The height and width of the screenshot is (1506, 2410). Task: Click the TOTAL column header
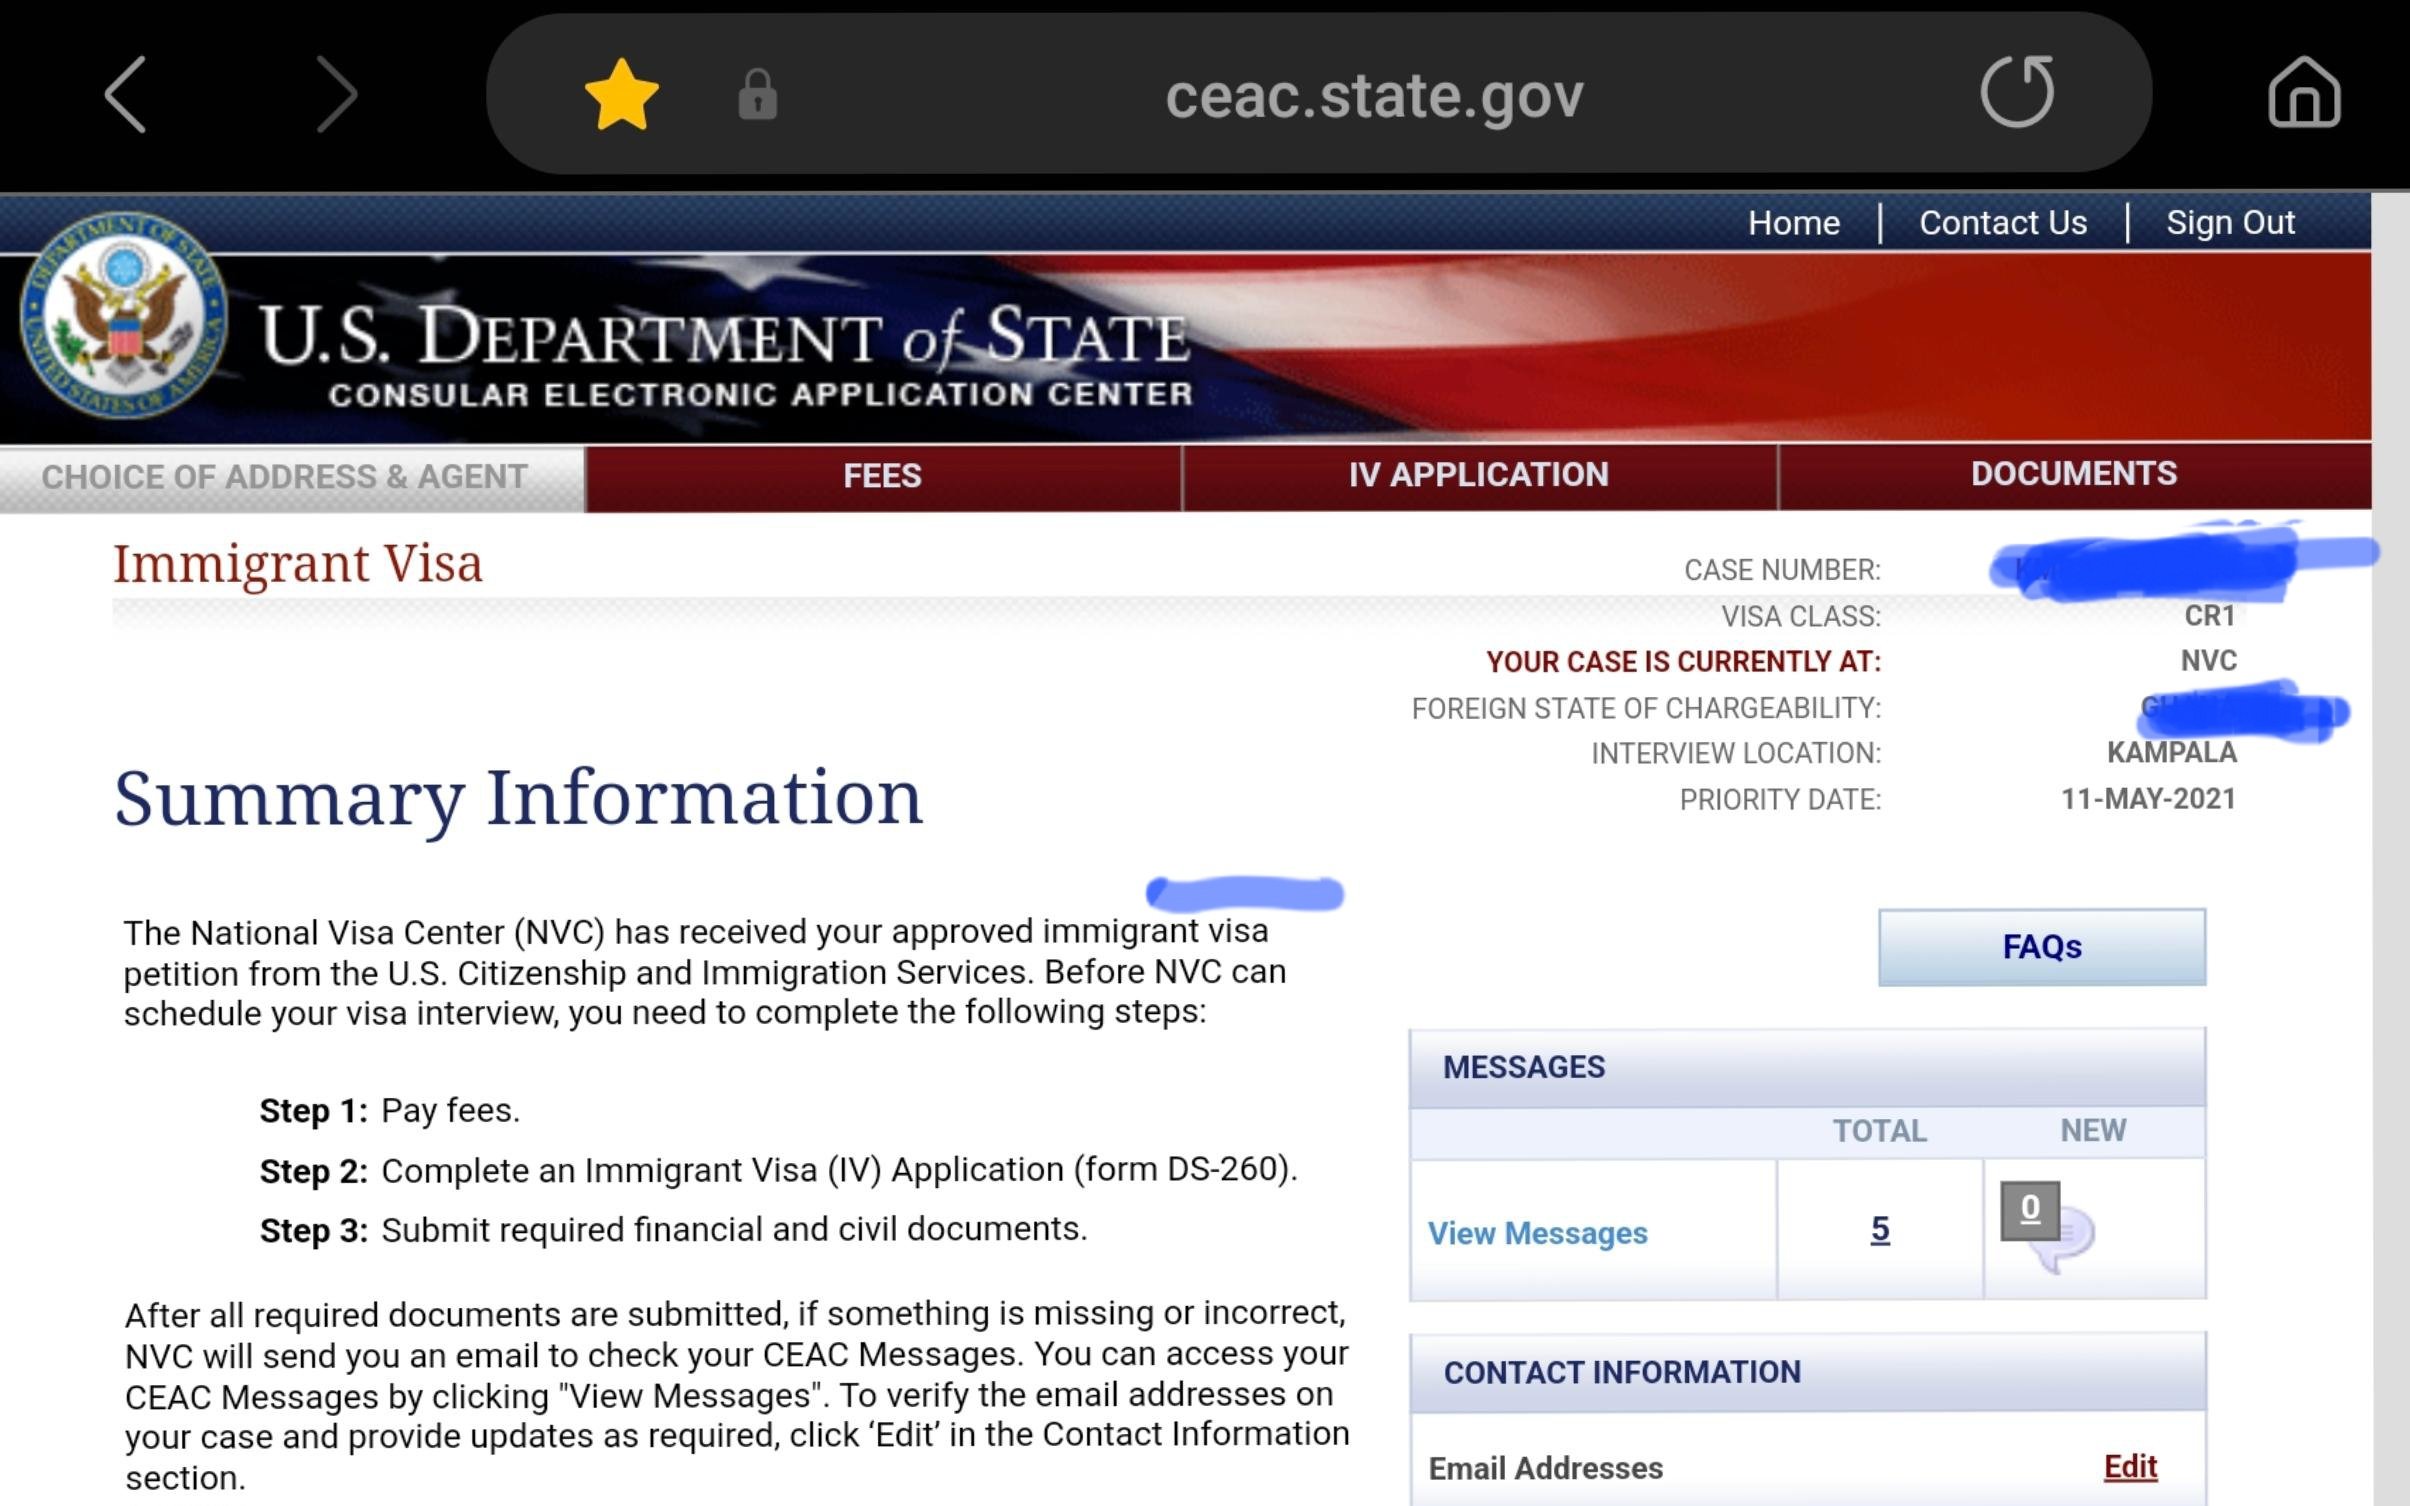1879,1131
